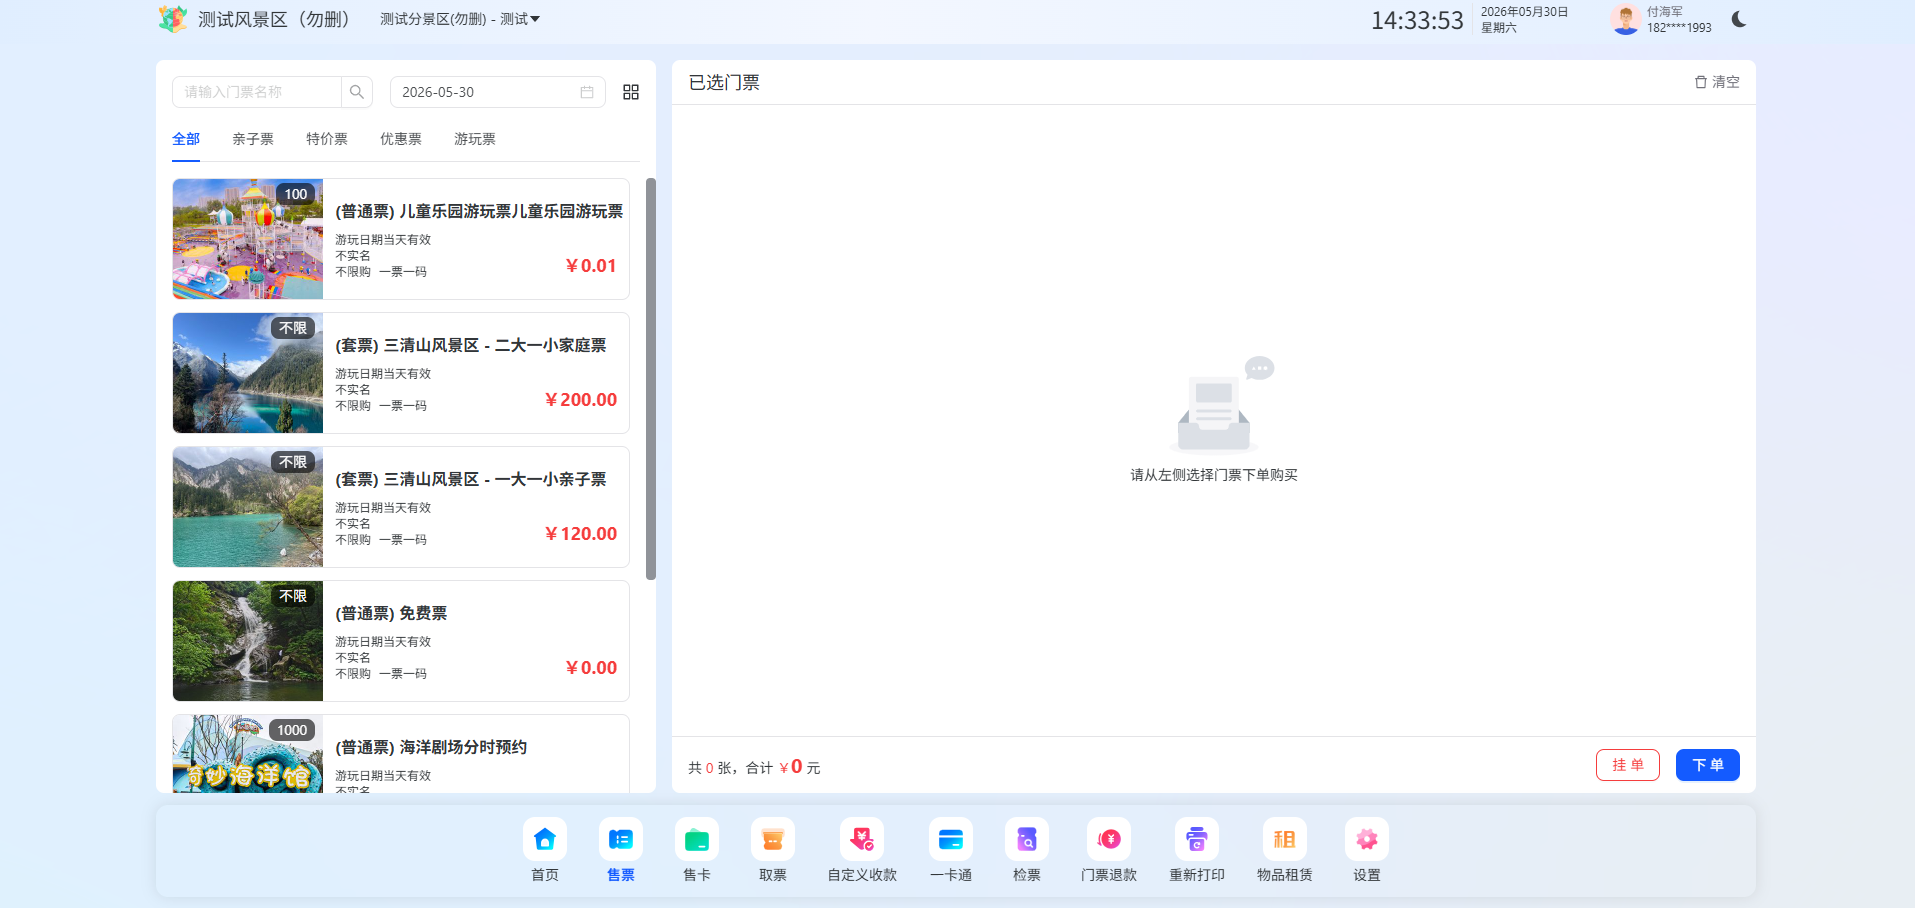Click the scenic area logo icon

point(173,19)
